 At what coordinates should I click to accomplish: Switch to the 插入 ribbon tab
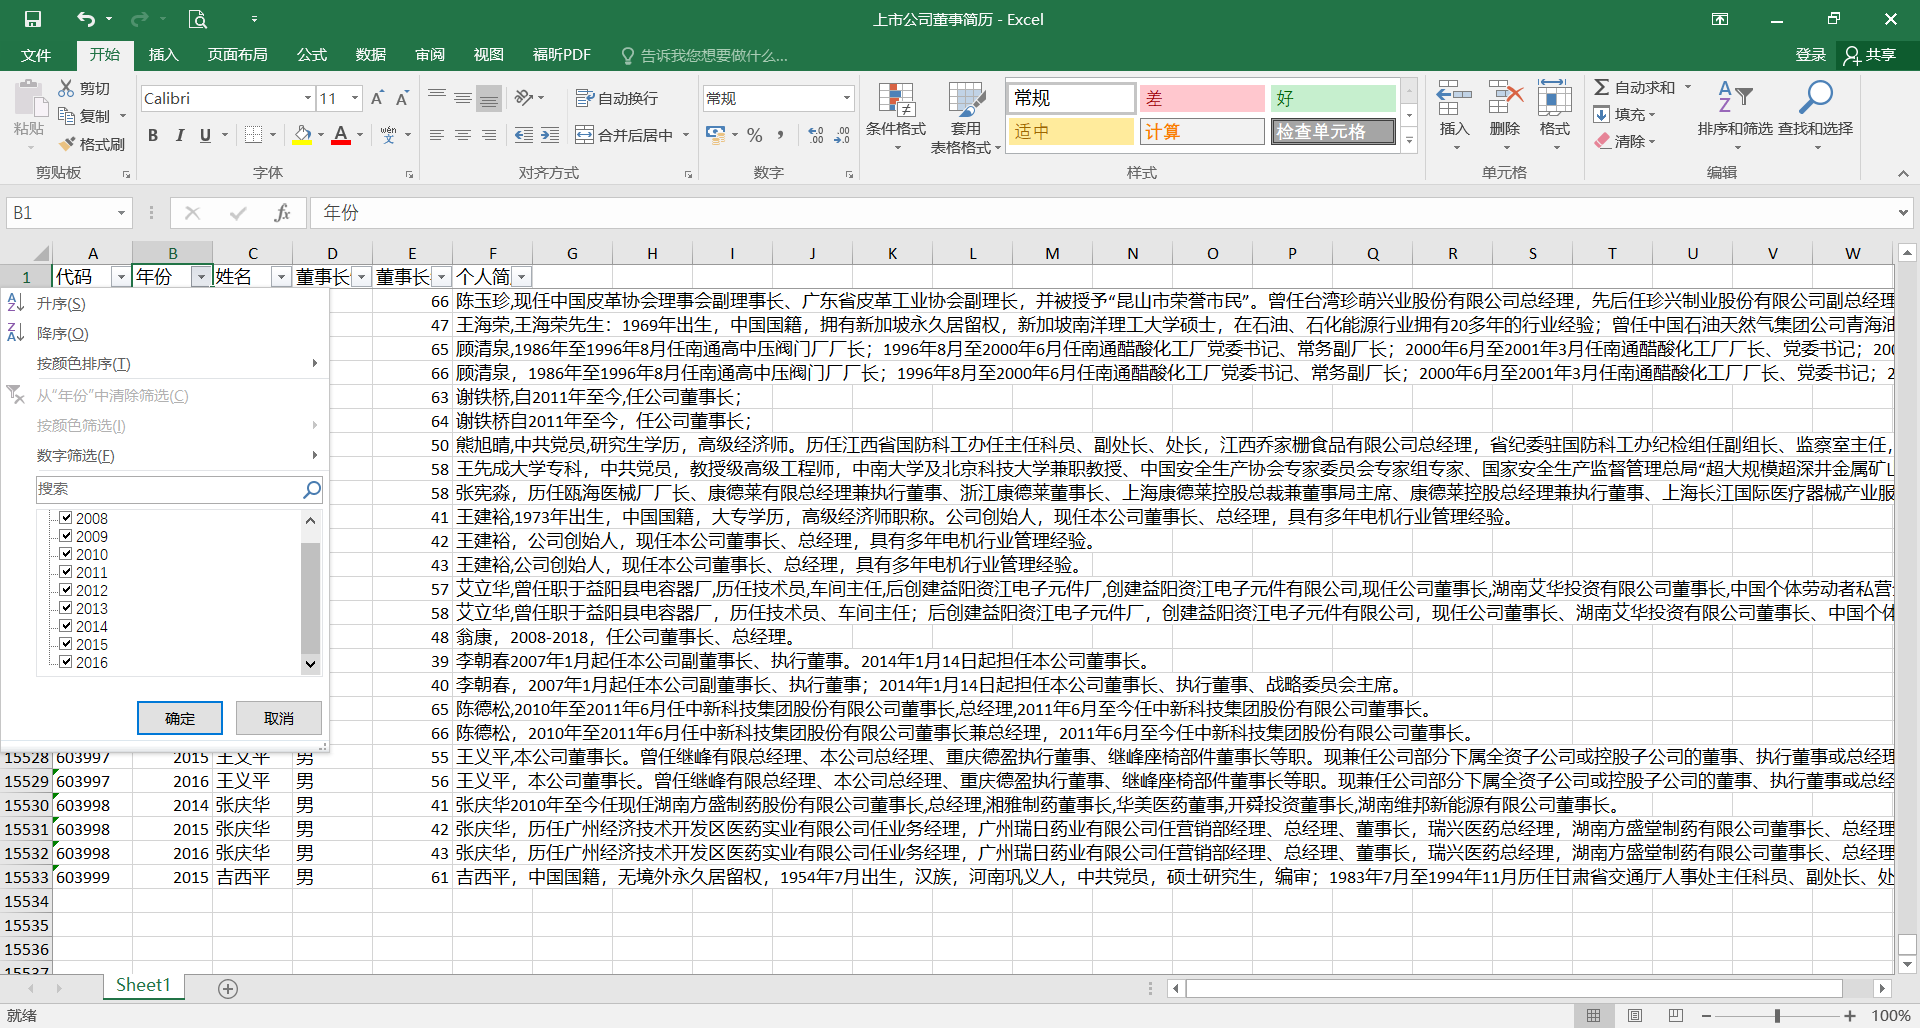163,55
